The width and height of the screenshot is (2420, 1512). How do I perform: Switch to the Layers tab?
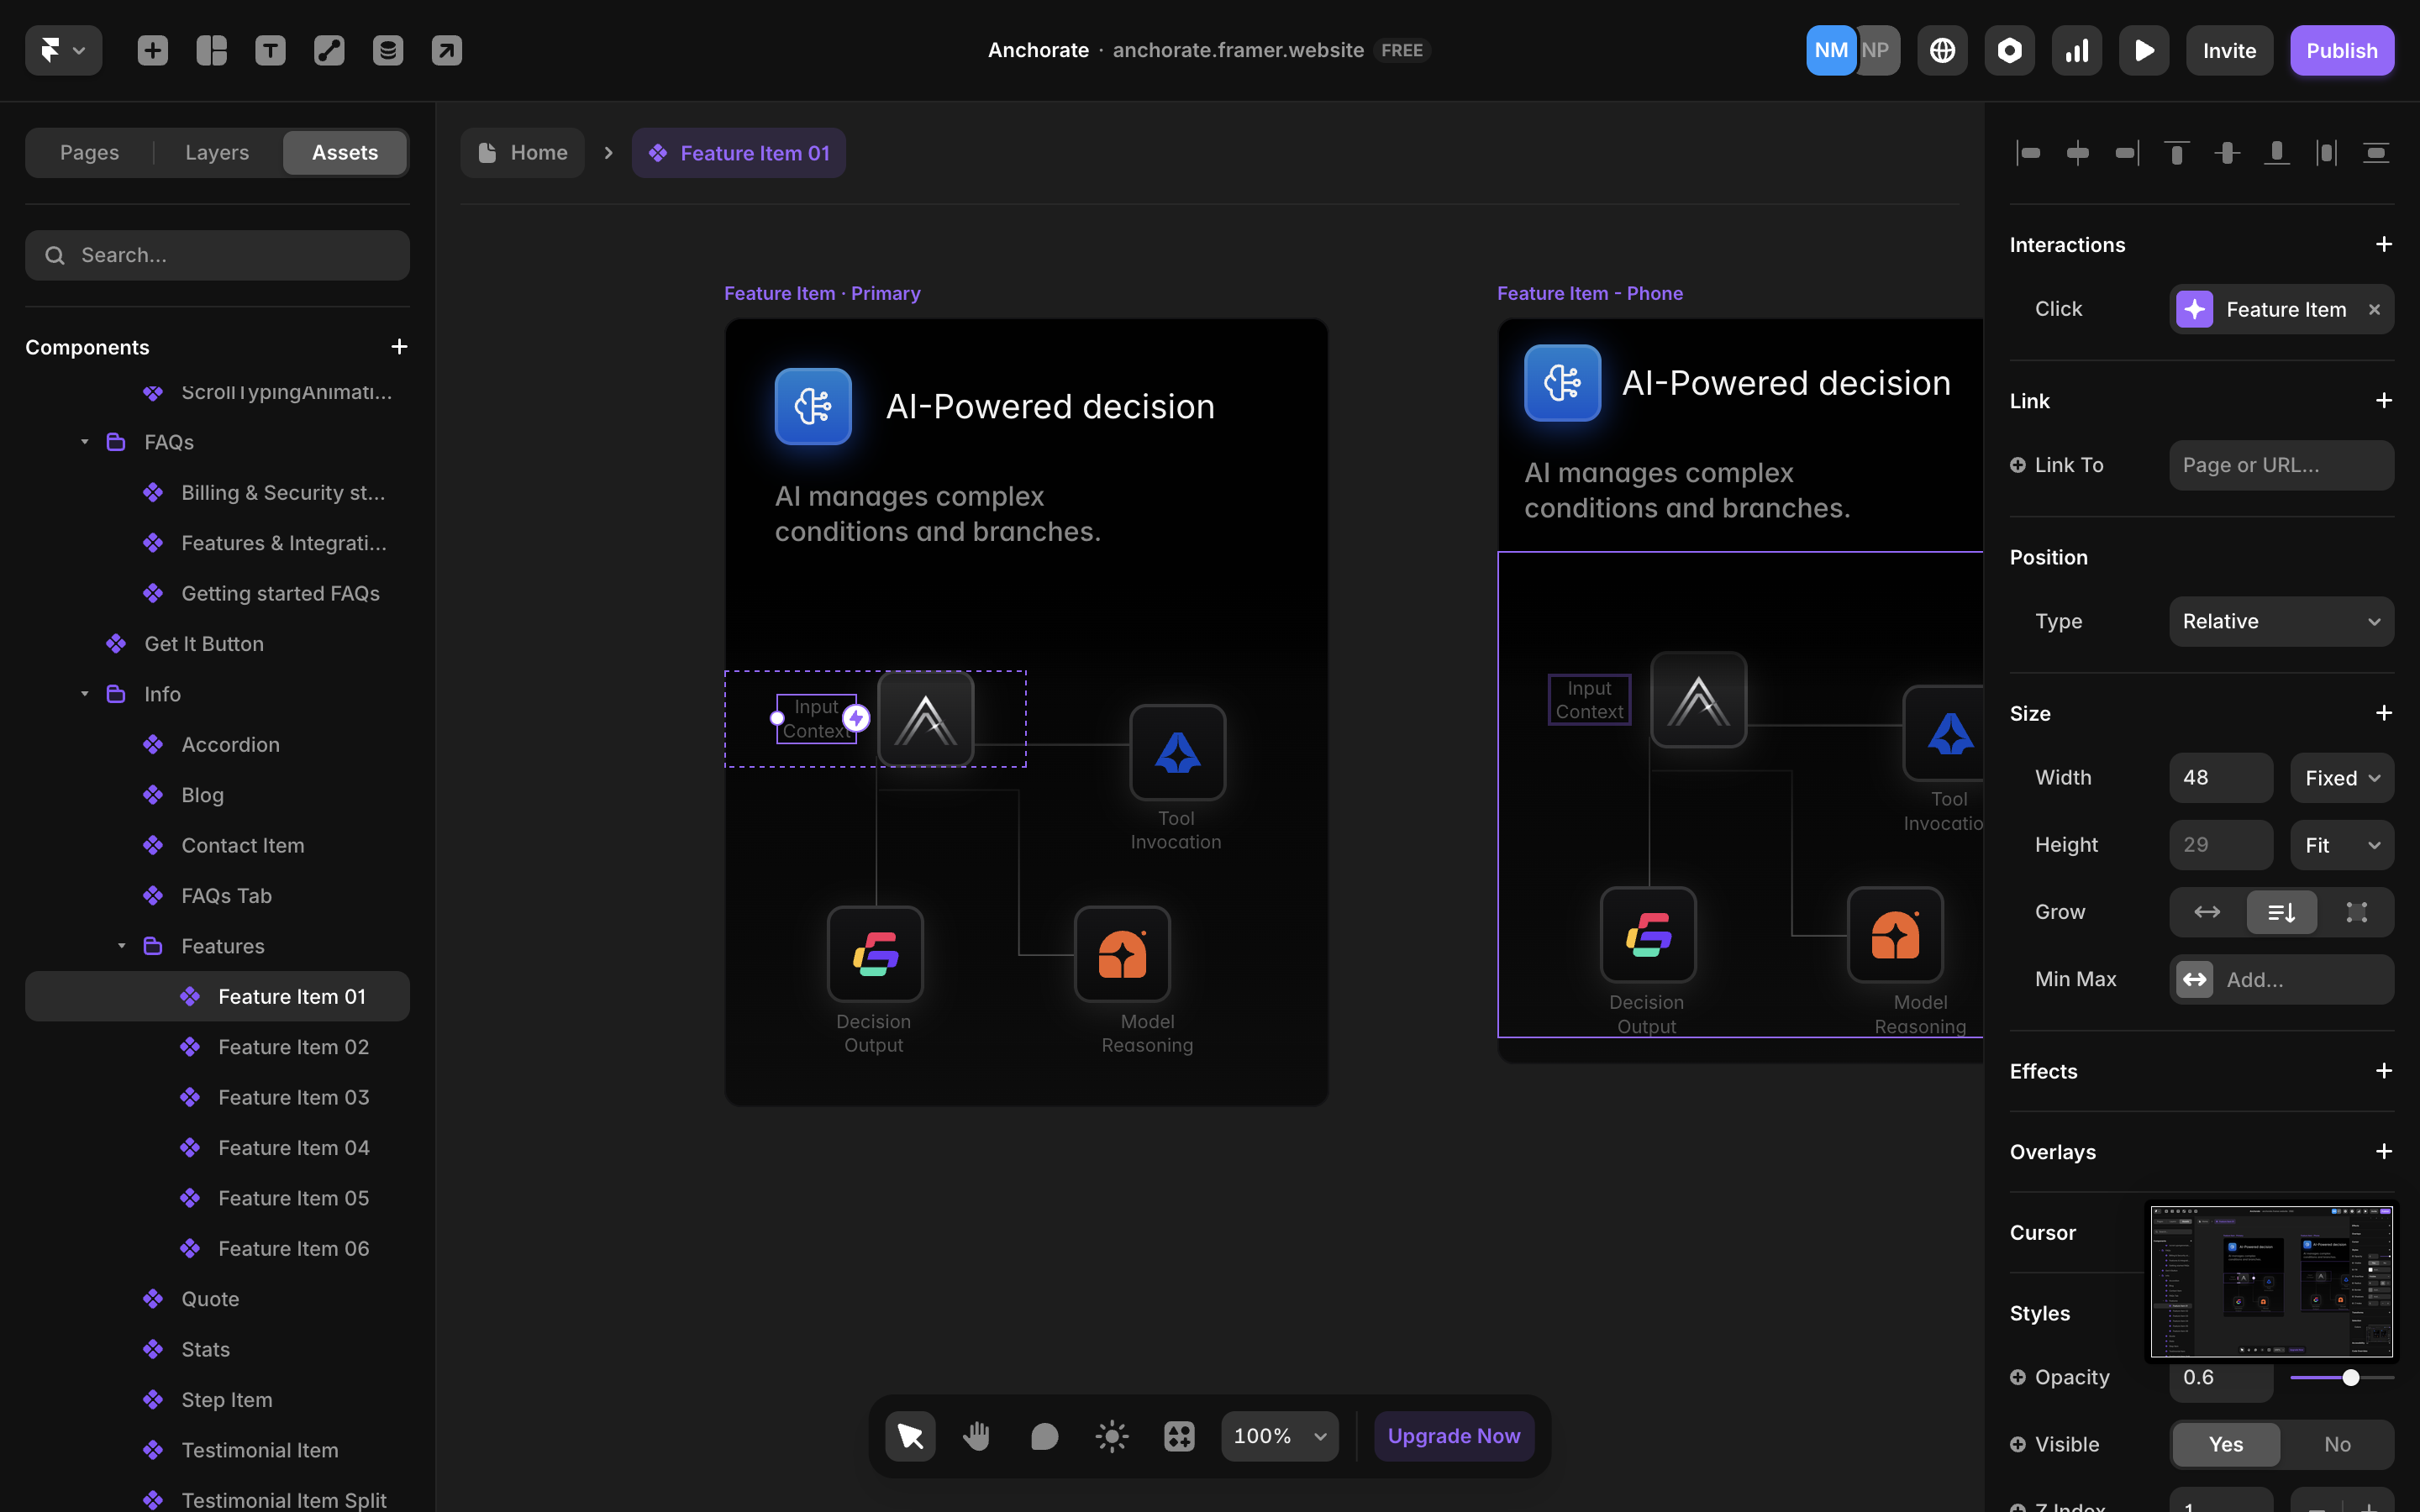coord(217,152)
